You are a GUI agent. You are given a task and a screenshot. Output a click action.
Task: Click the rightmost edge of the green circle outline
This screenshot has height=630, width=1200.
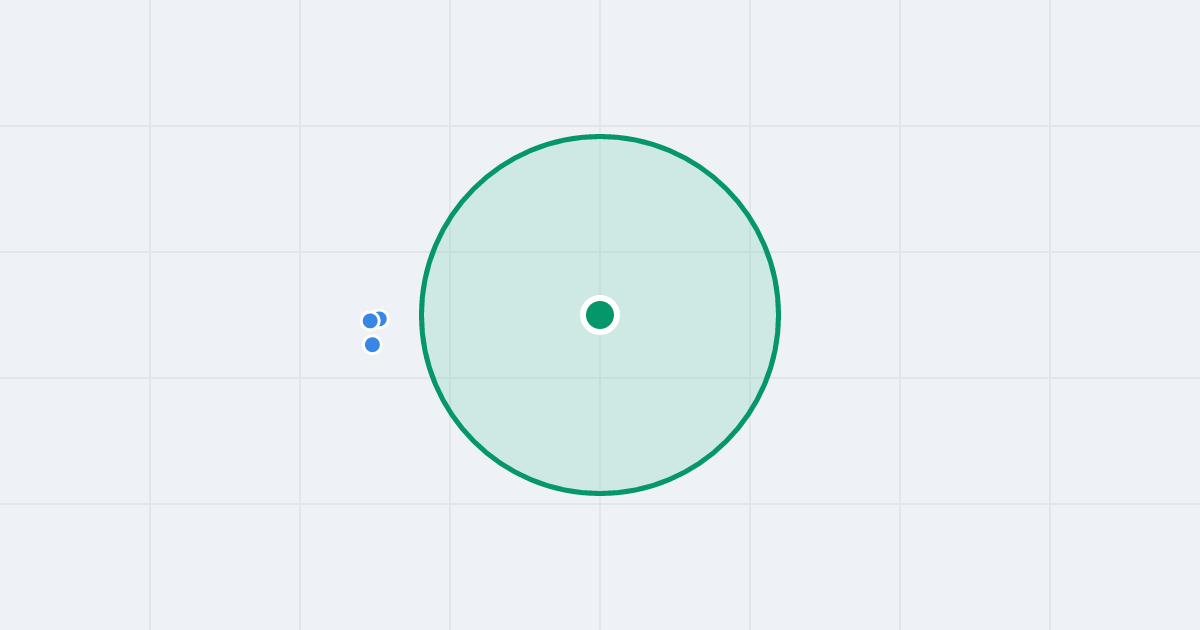click(778, 315)
